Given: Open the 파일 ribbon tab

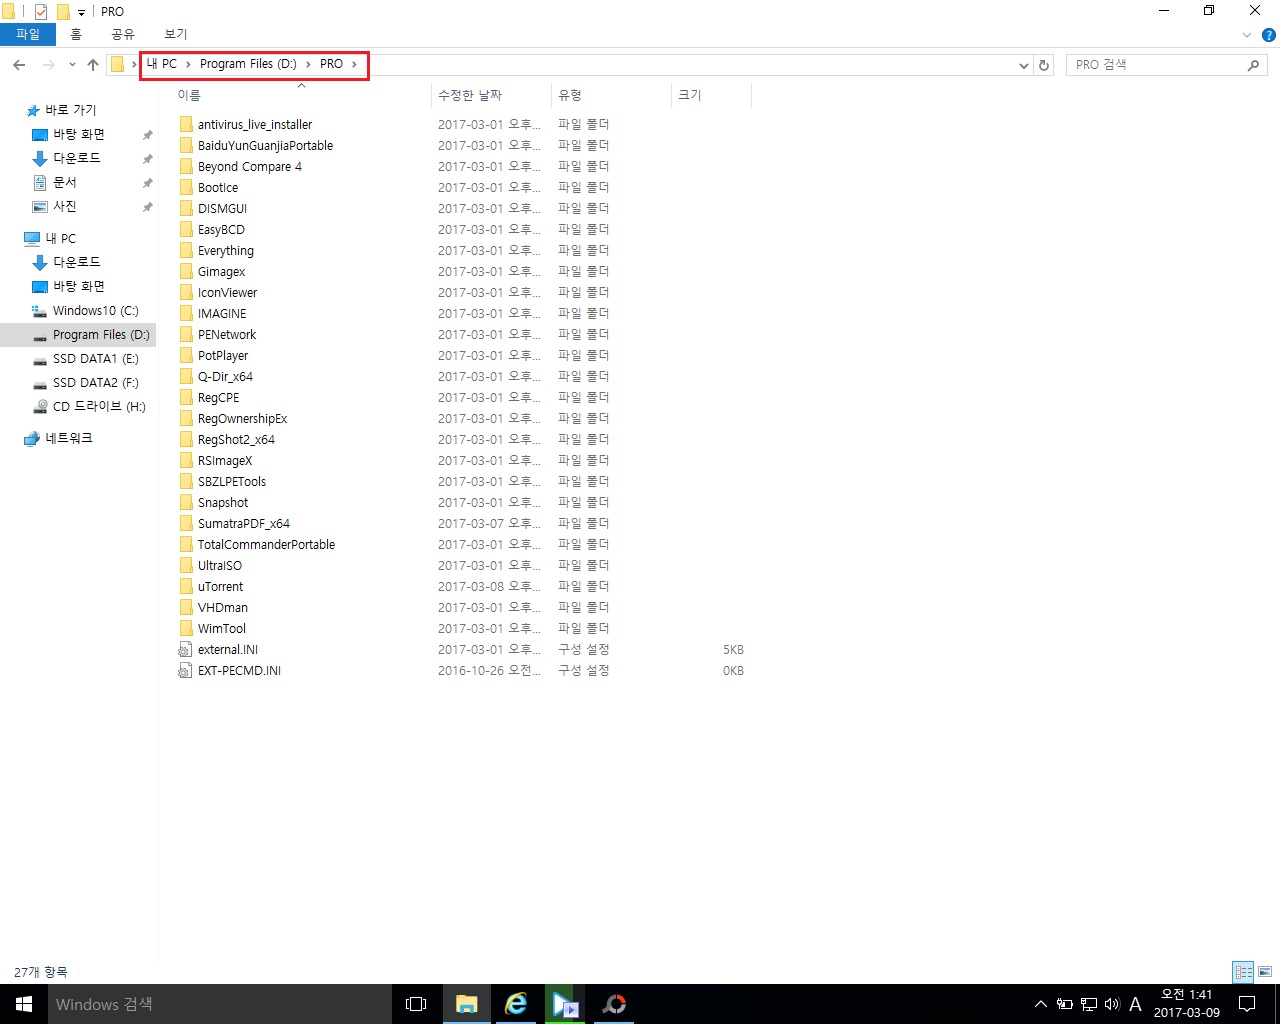Looking at the screenshot, I should 28,35.
